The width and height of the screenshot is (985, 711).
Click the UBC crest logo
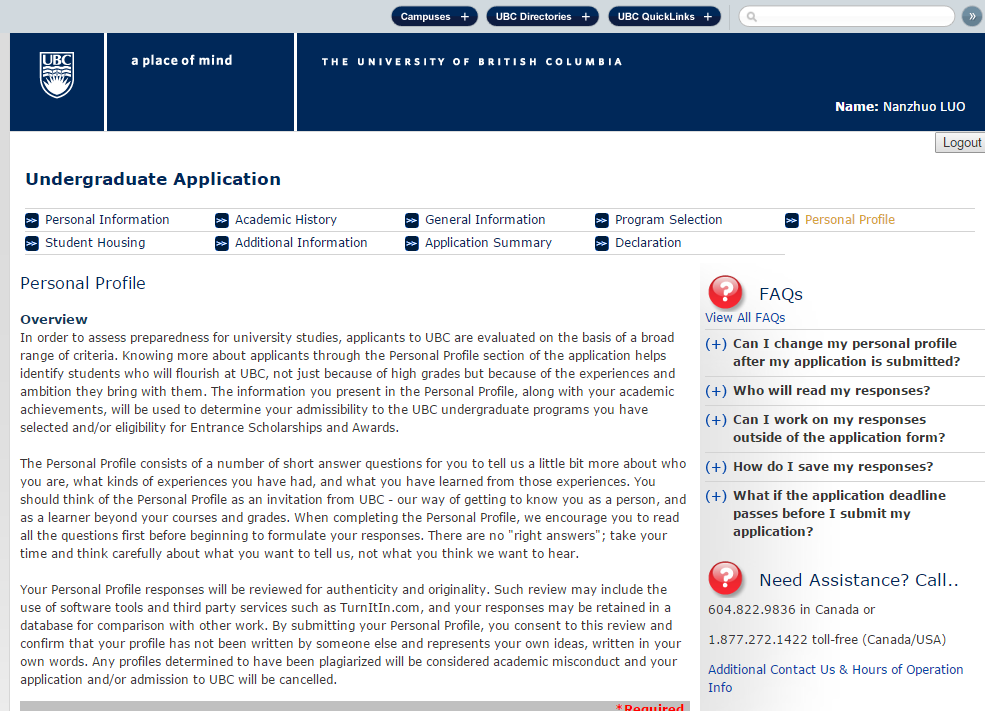[x=57, y=75]
